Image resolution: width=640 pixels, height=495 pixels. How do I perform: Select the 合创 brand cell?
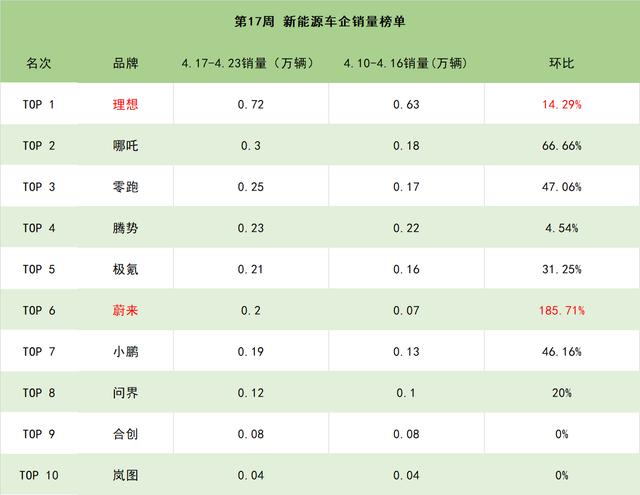pyautogui.click(x=125, y=434)
